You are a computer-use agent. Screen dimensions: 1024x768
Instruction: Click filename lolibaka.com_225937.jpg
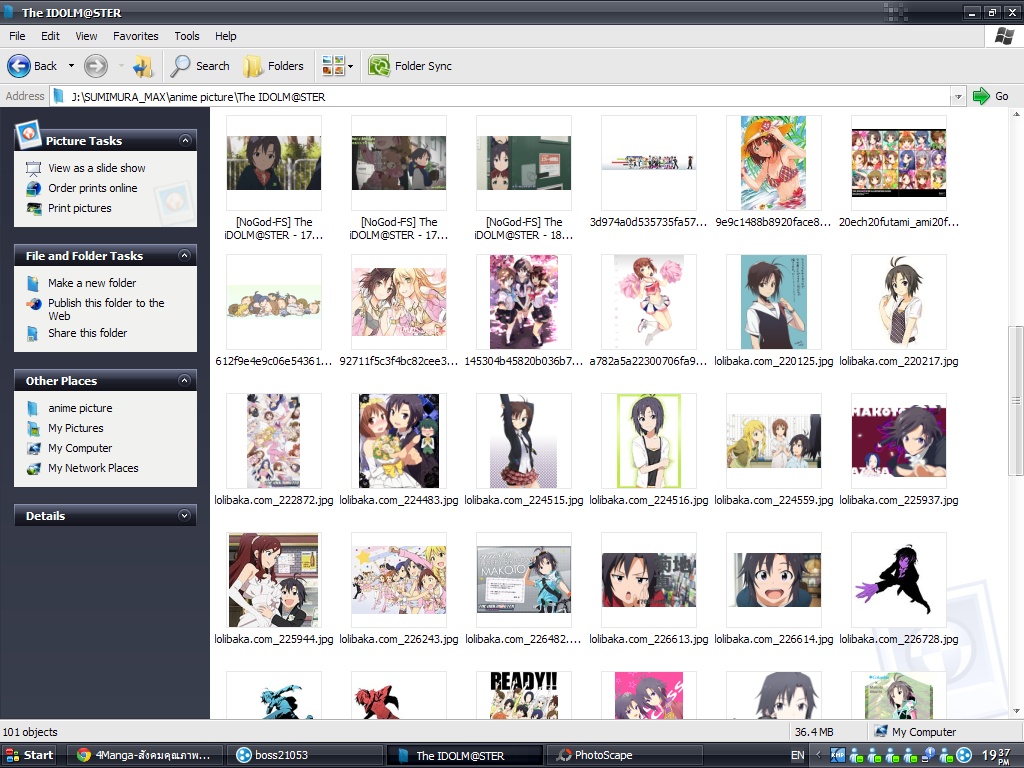coord(899,500)
